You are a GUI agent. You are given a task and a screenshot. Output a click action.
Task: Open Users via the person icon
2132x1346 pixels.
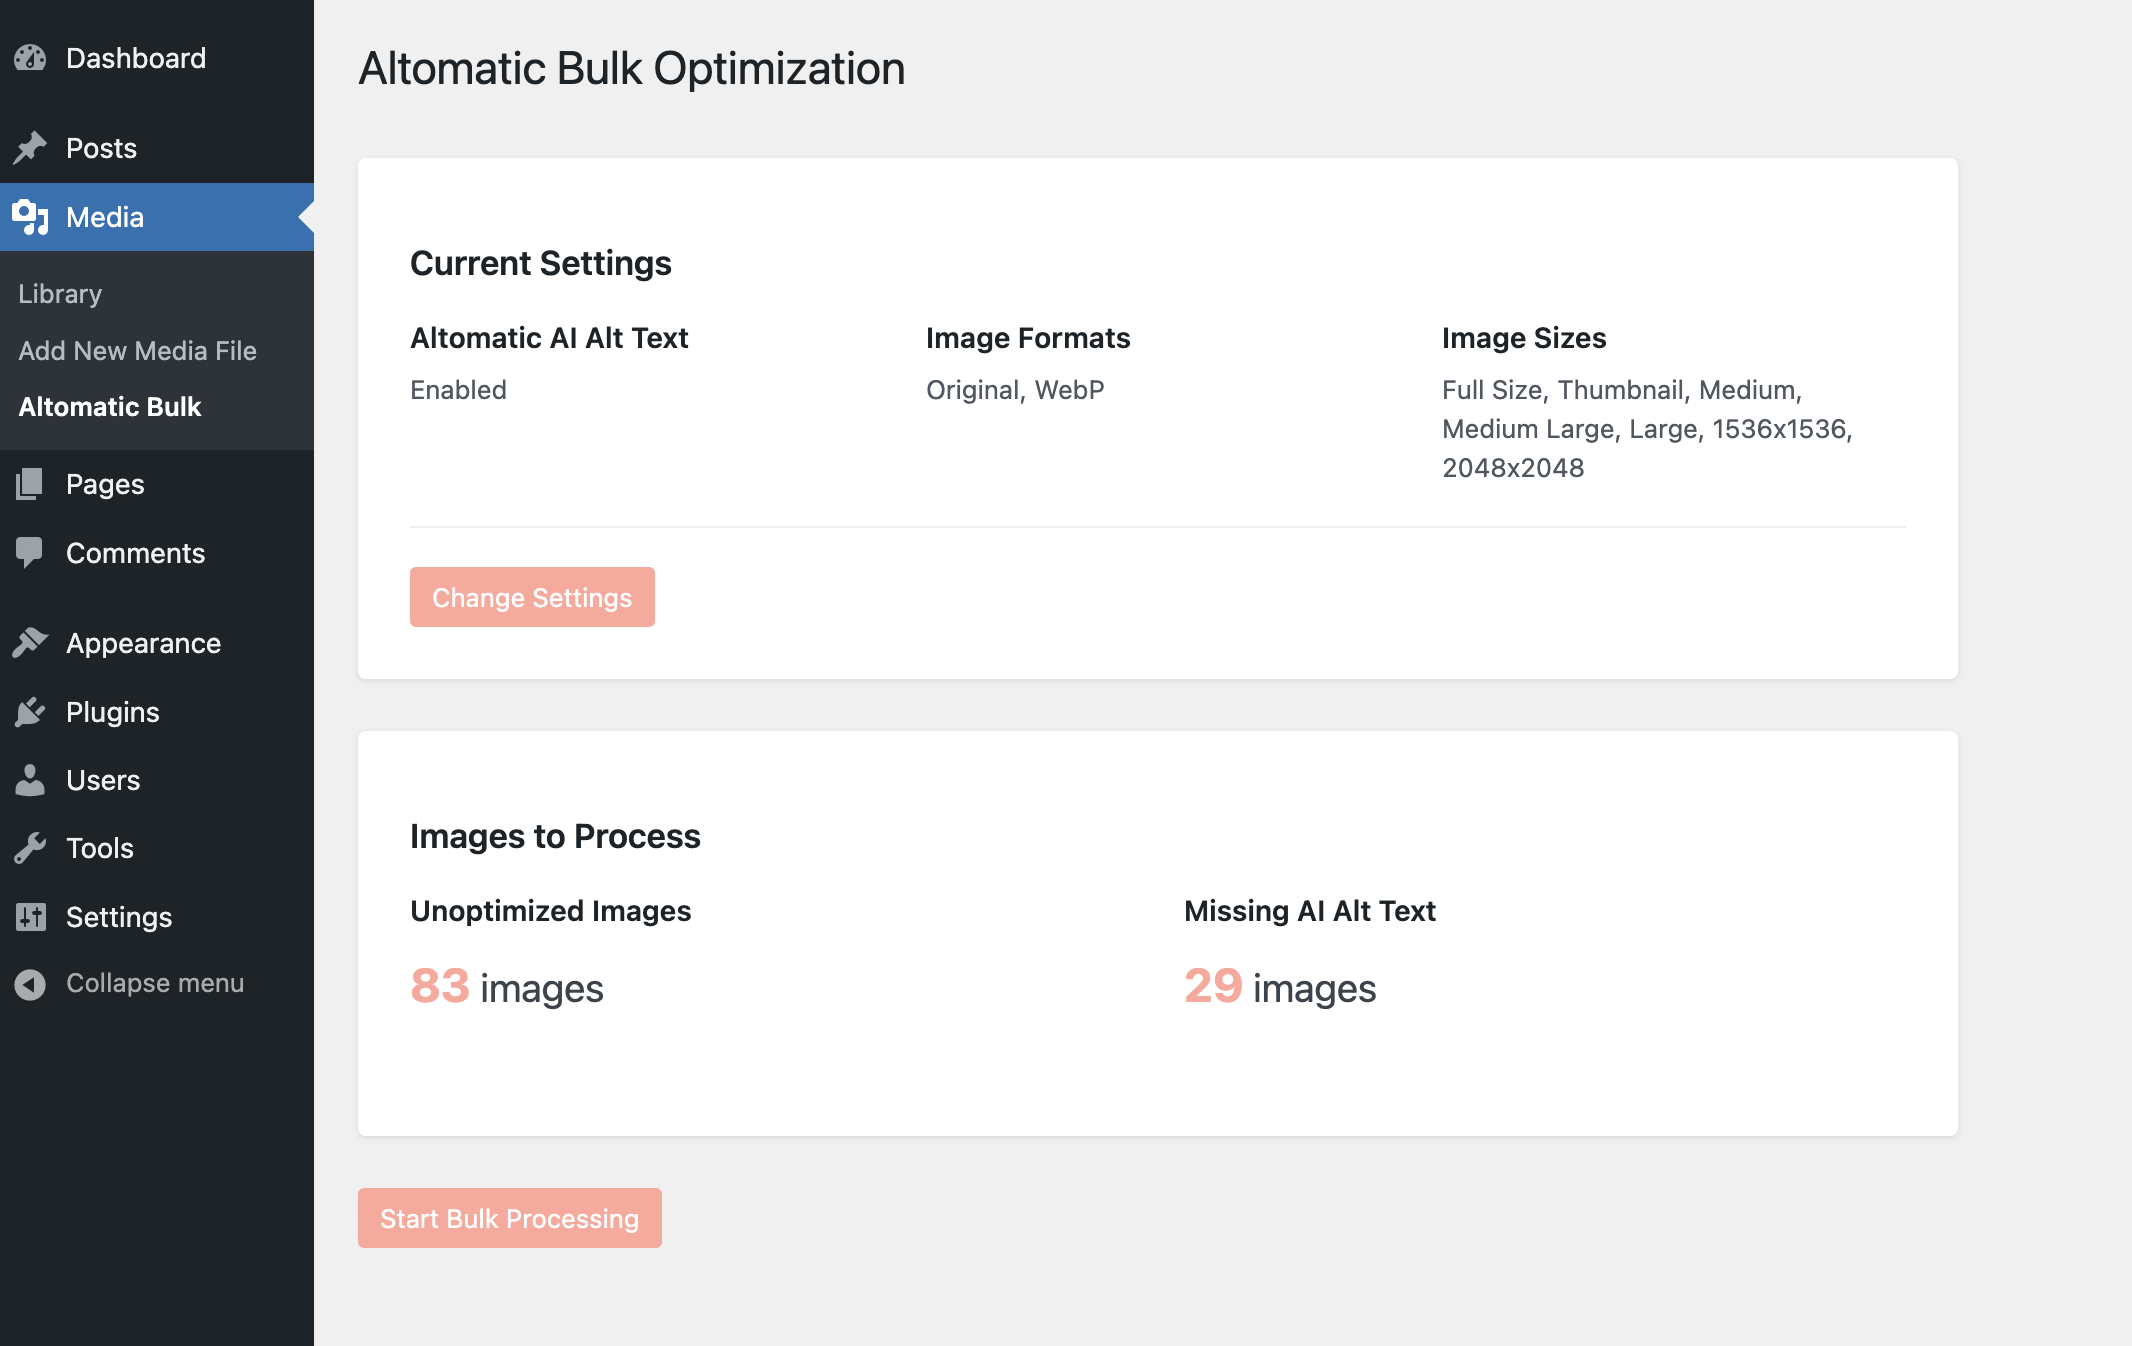point(30,780)
